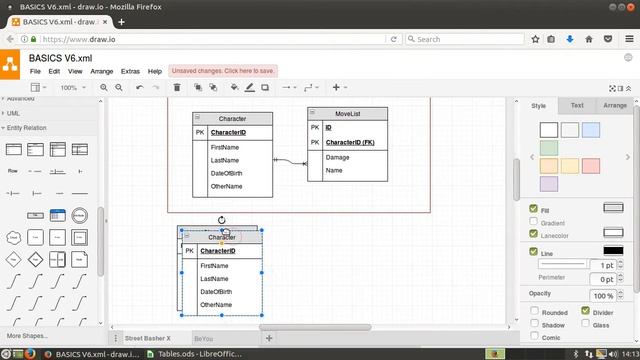Image resolution: width=640 pixels, height=360 pixels.
Task: Open More Shapes dialog
Action: coord(27,336)
